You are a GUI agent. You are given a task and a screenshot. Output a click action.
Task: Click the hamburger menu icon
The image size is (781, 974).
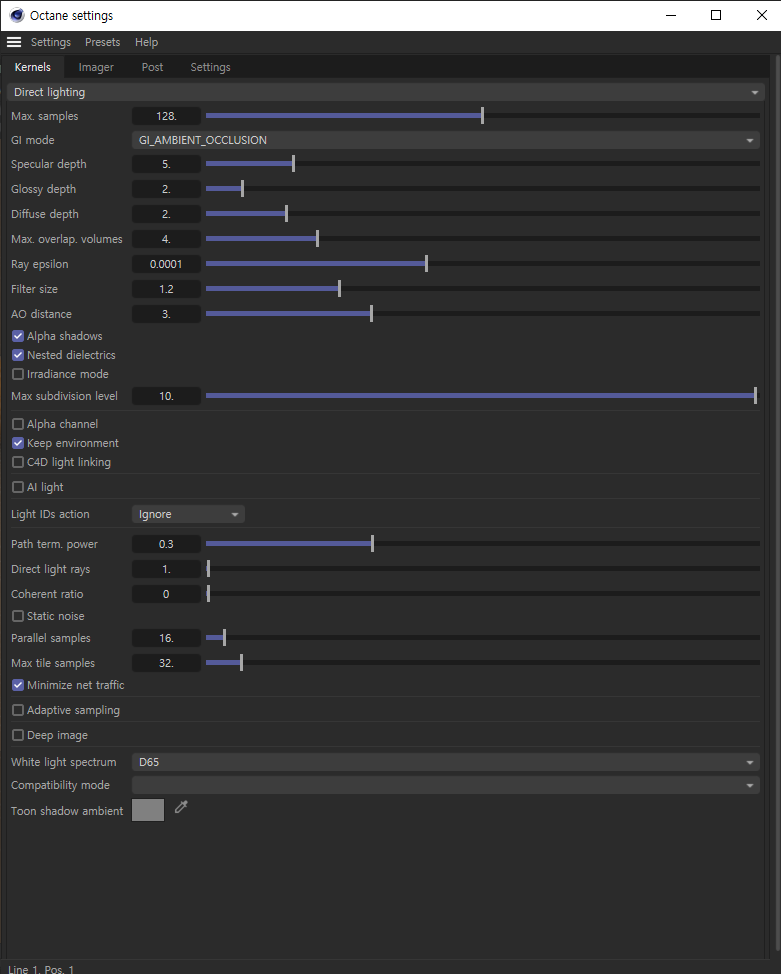(x=14, y=42)
